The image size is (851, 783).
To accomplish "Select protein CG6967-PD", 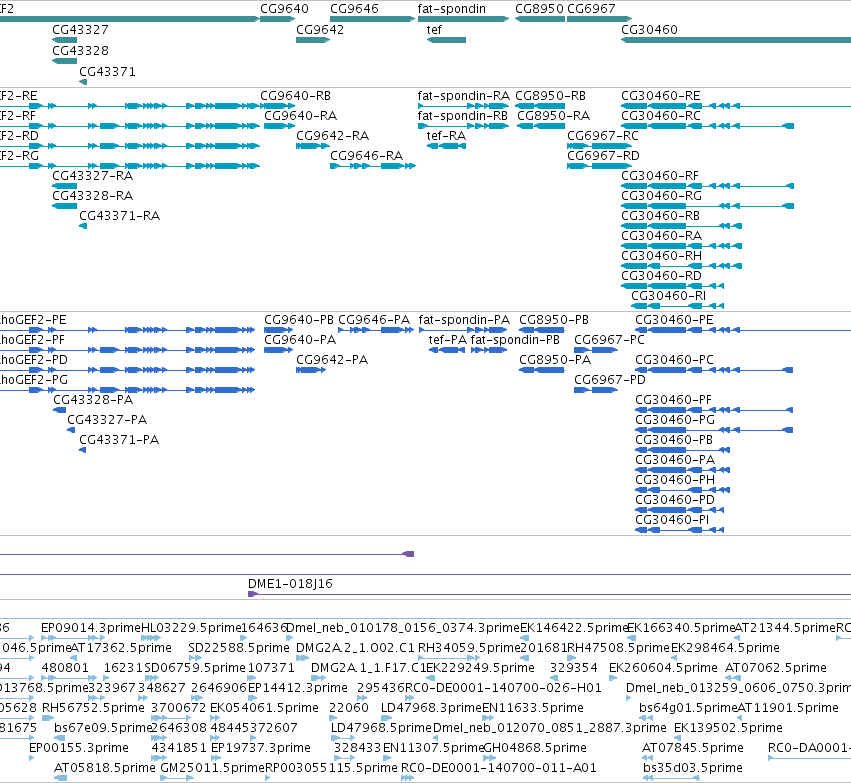I will point(610,380).
